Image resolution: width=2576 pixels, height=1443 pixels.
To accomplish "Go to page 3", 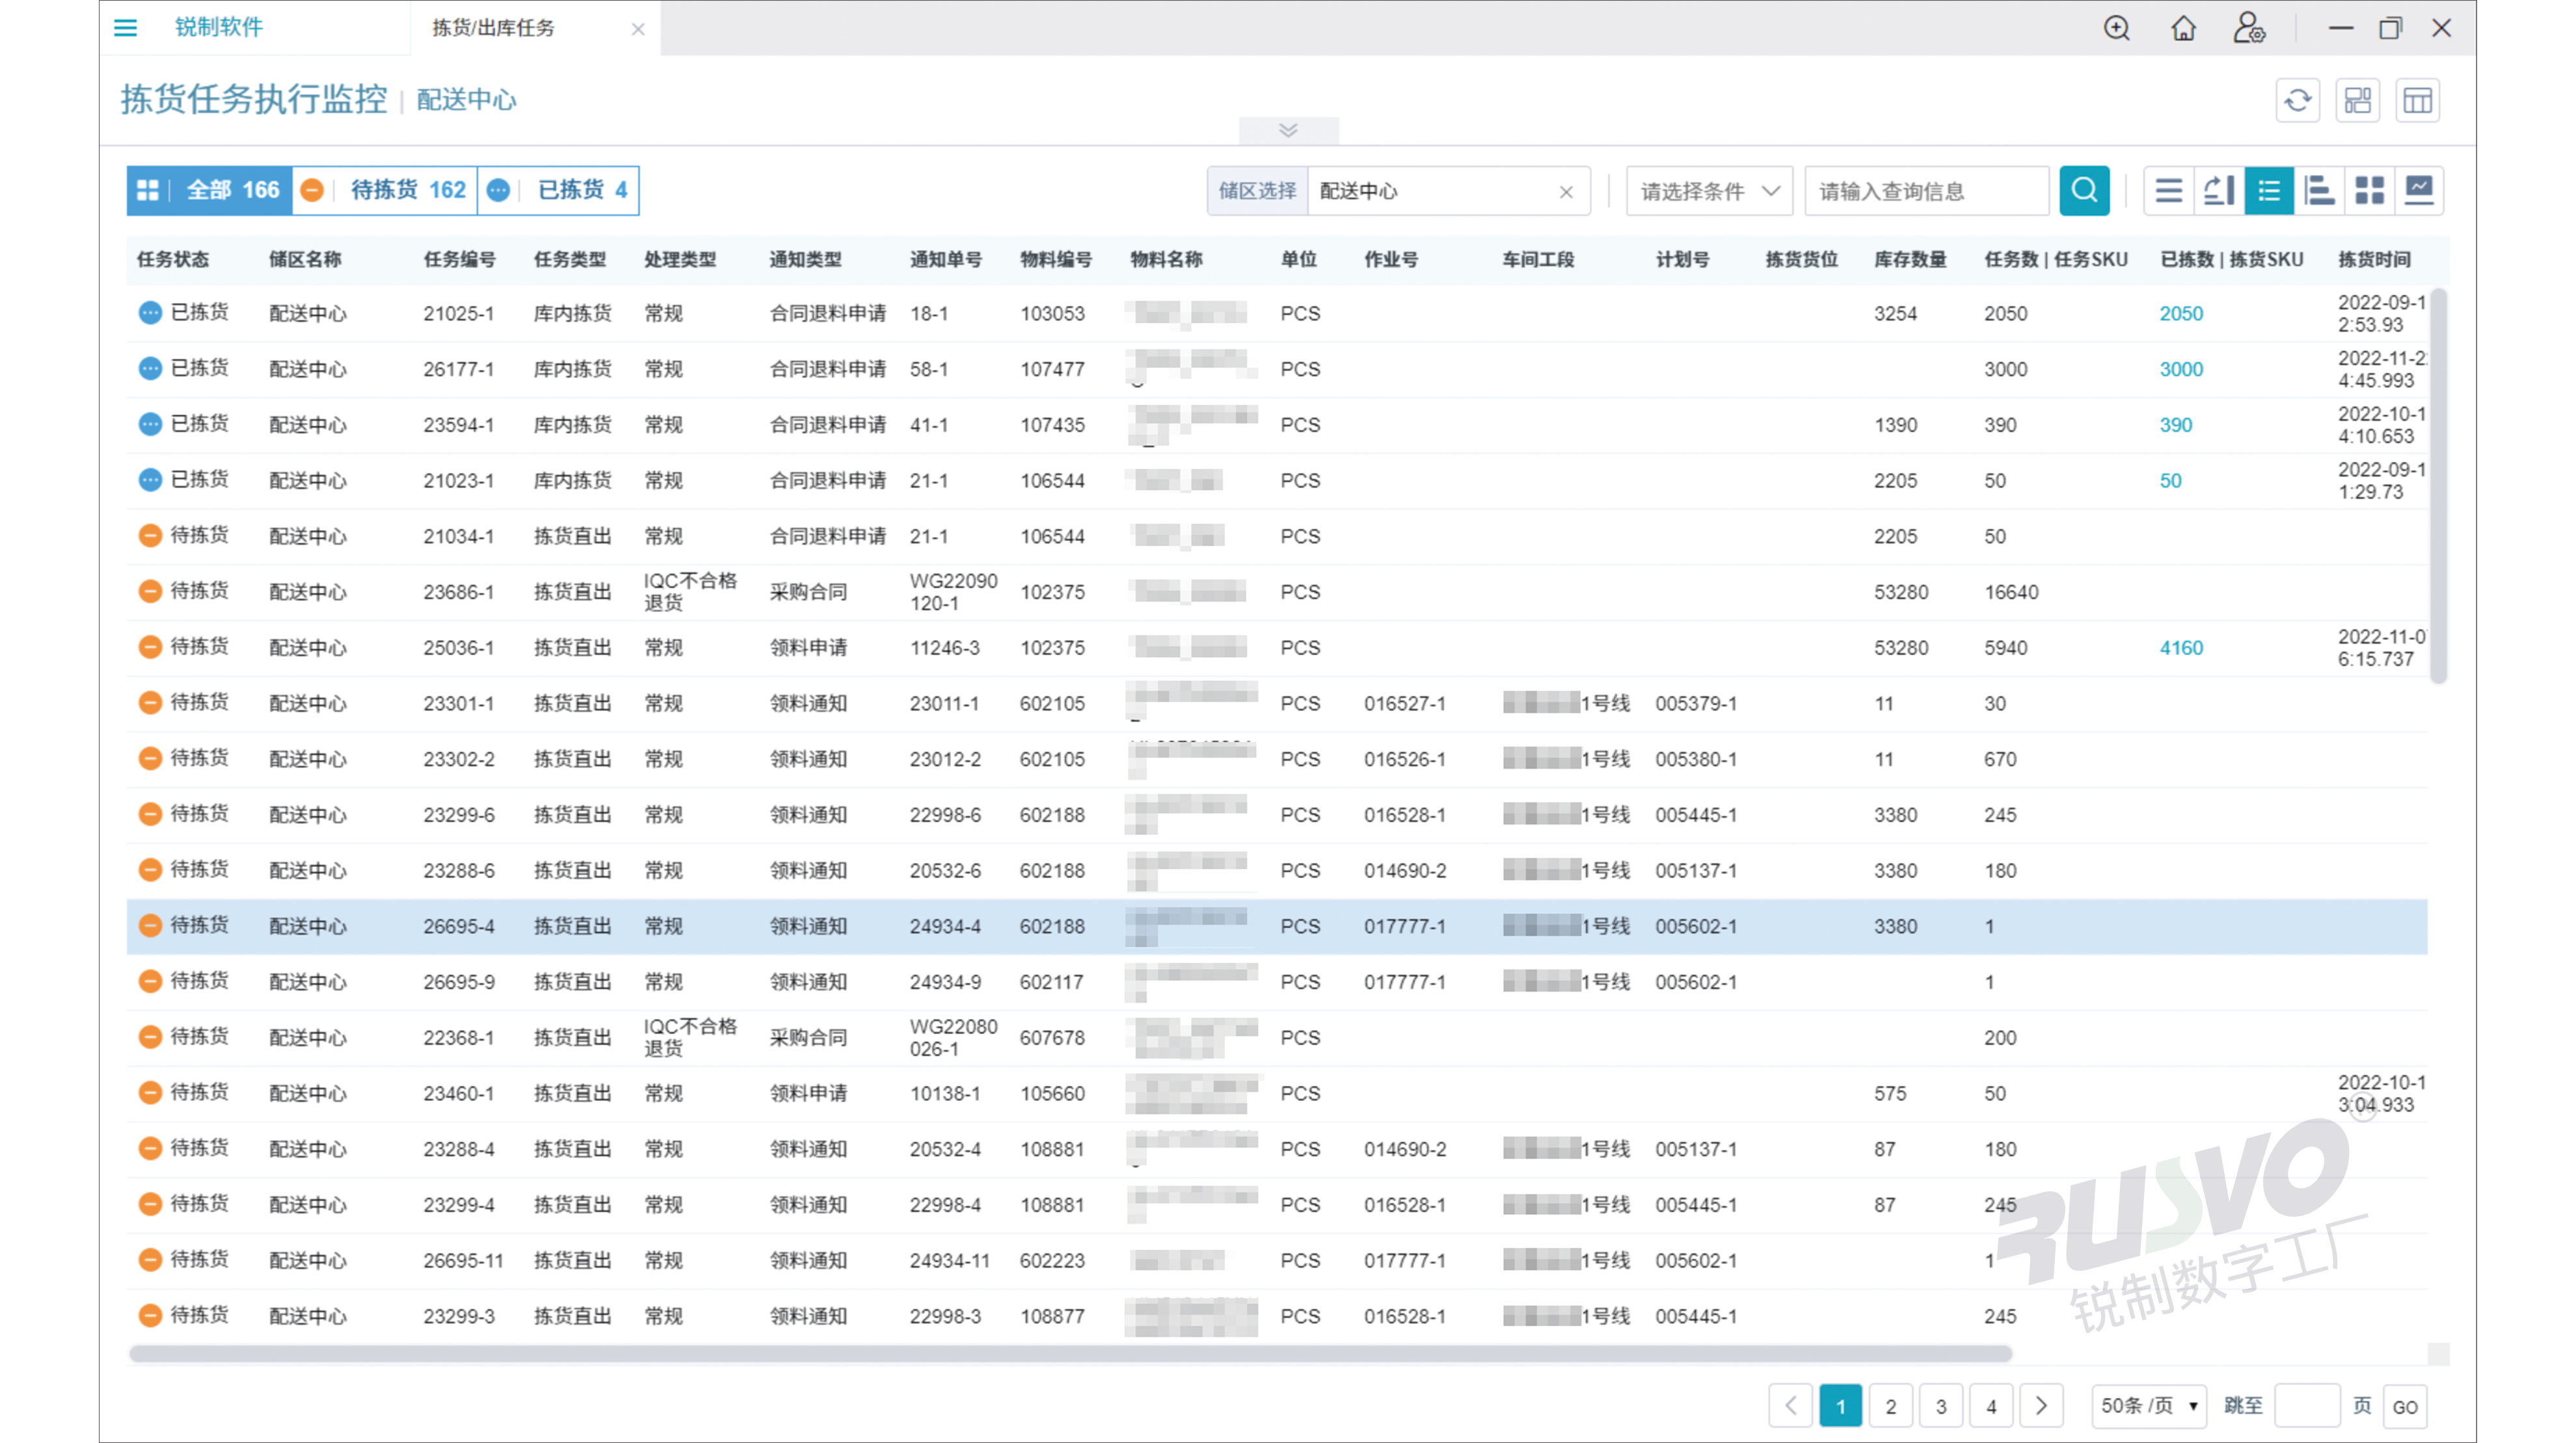I will click(1941, 1406).
